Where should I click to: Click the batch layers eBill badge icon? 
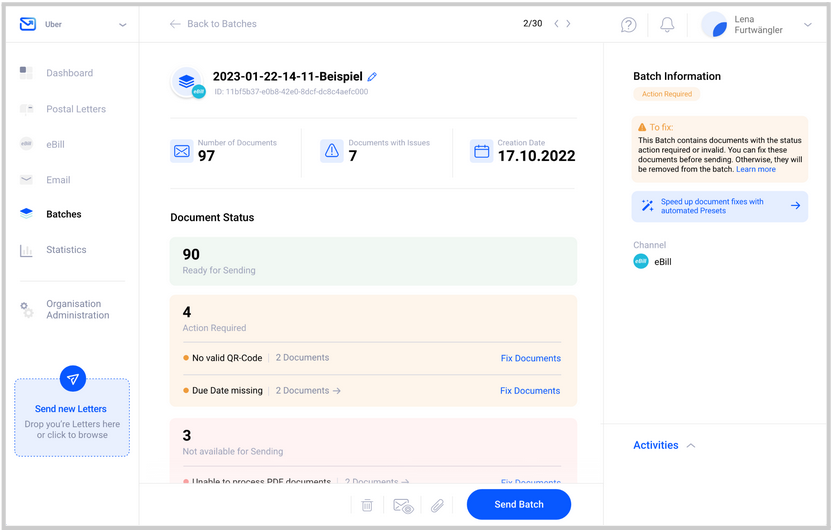click(x=187, y=83)
